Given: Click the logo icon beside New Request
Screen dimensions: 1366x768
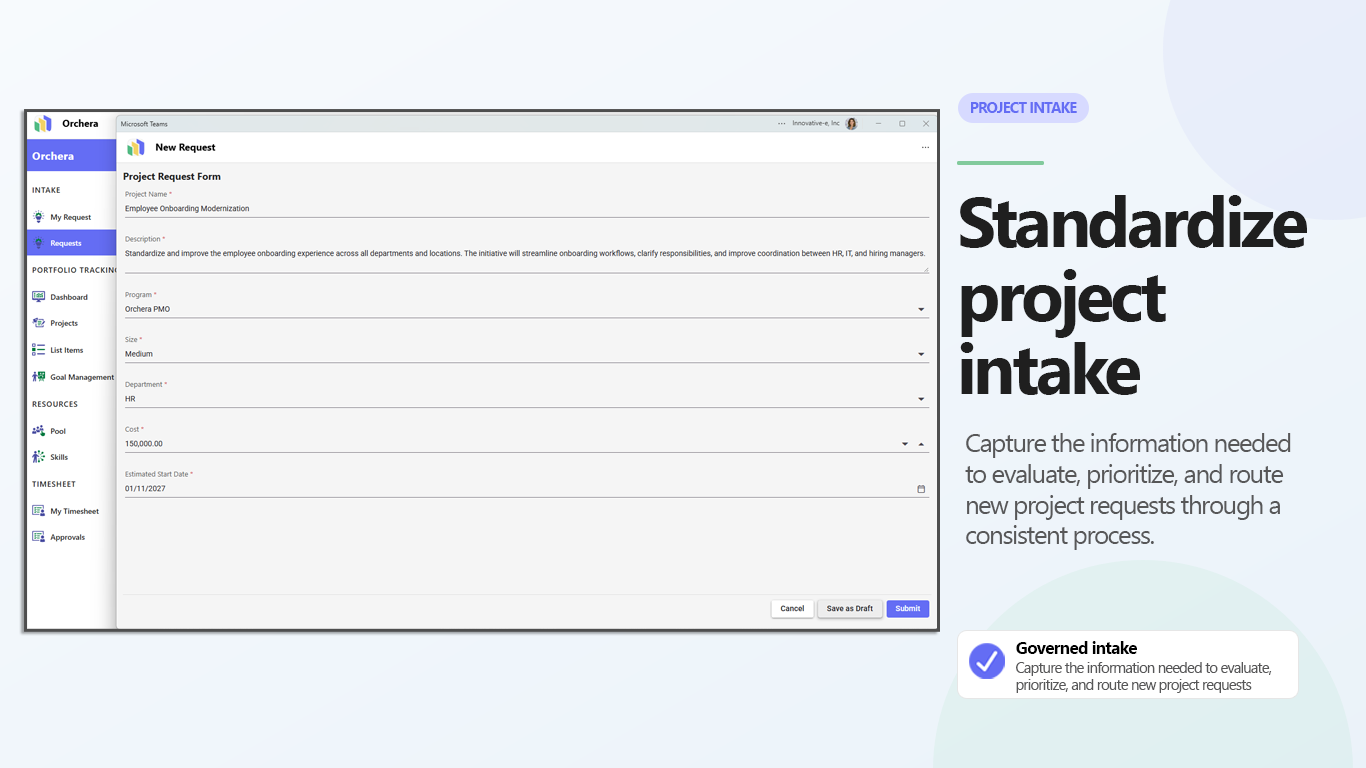Looking at the screenshot, I should (136, 147).
